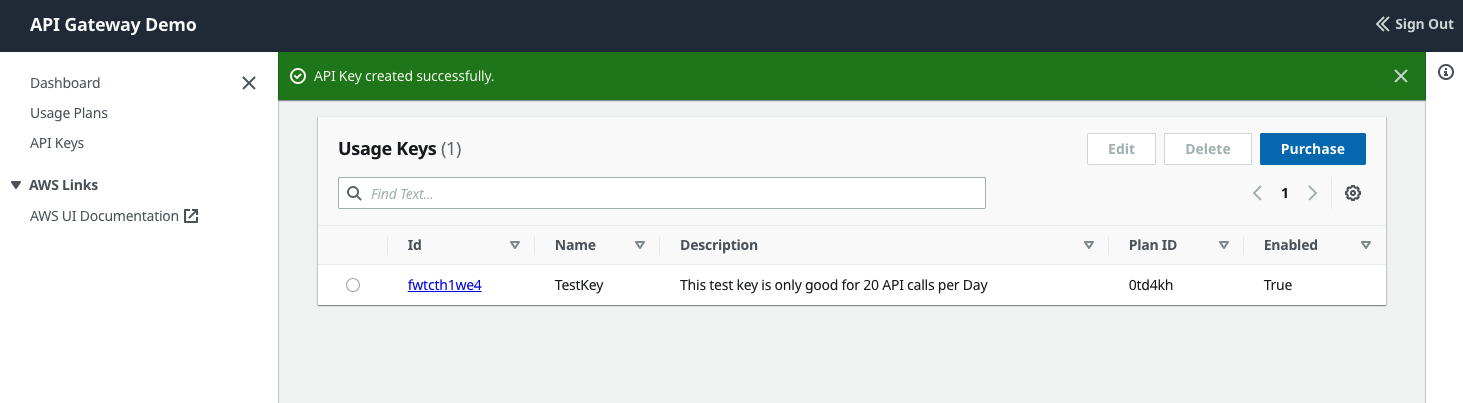Open Usage Plans in sidebar
Image resolution: width=1463 pixels, height=403 pixels.
tap(69, 113)
